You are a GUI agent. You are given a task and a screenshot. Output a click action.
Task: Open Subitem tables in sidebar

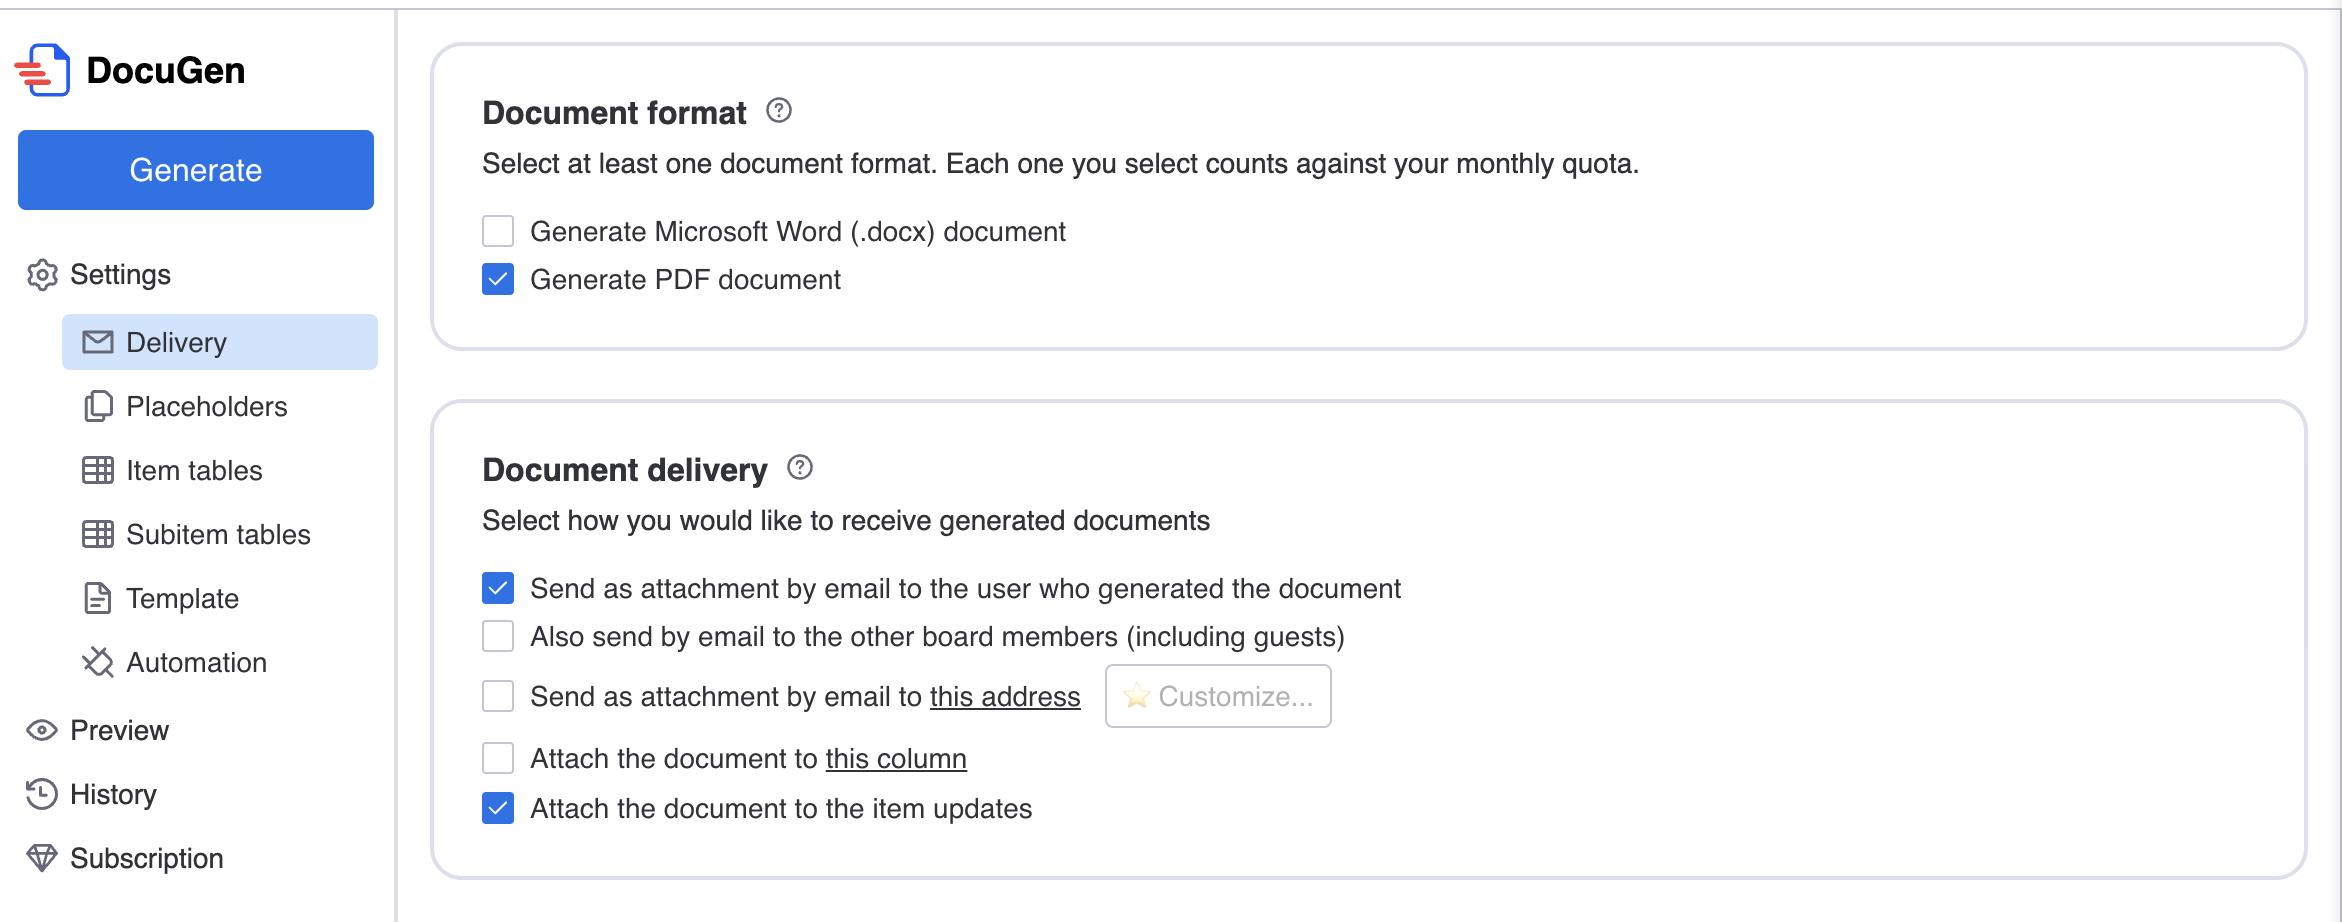click(x=220, y=534)
